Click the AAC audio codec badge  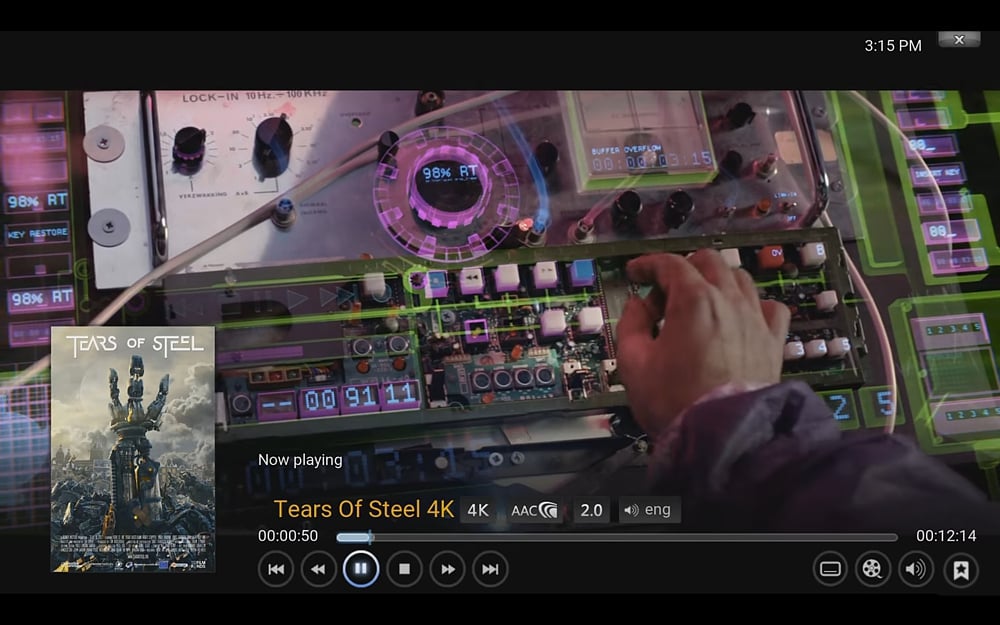[534, 510]
